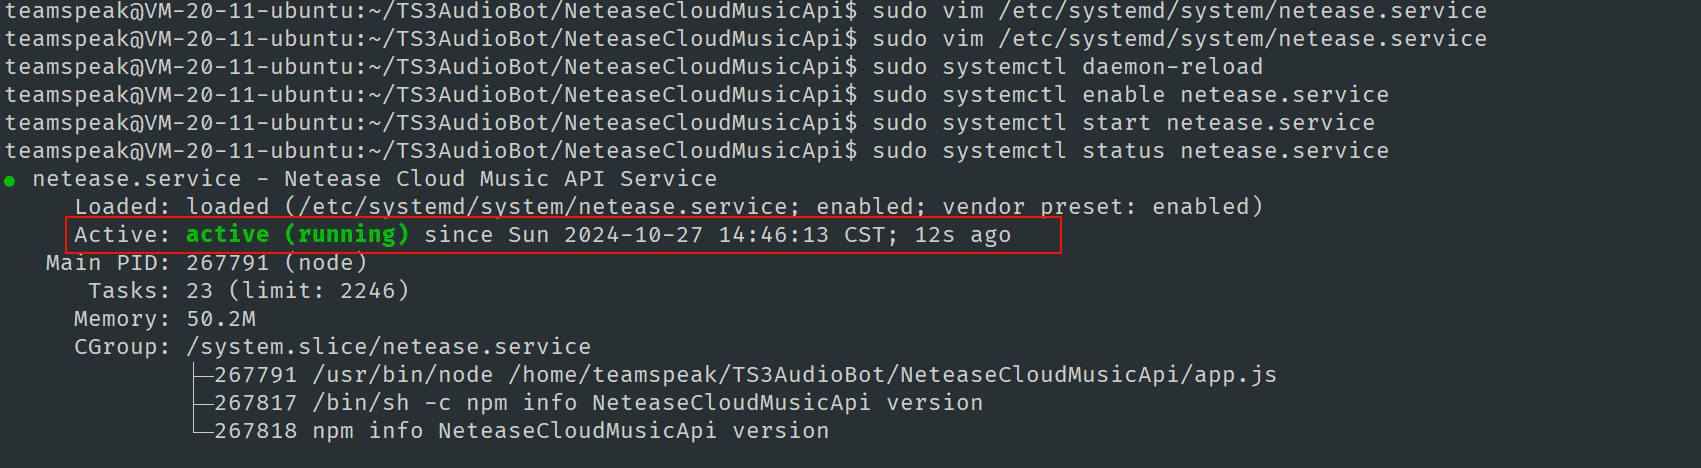Click the second 'sudo vim' command line
Viewport: 1701px width, 468px height.
tap(1179, 39)
